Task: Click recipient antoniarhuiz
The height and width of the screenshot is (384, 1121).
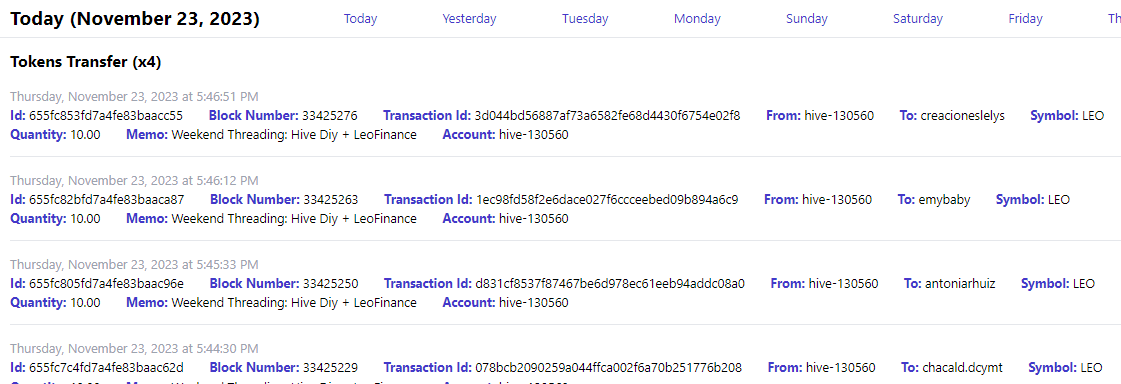Action: (x=960, y=284)
